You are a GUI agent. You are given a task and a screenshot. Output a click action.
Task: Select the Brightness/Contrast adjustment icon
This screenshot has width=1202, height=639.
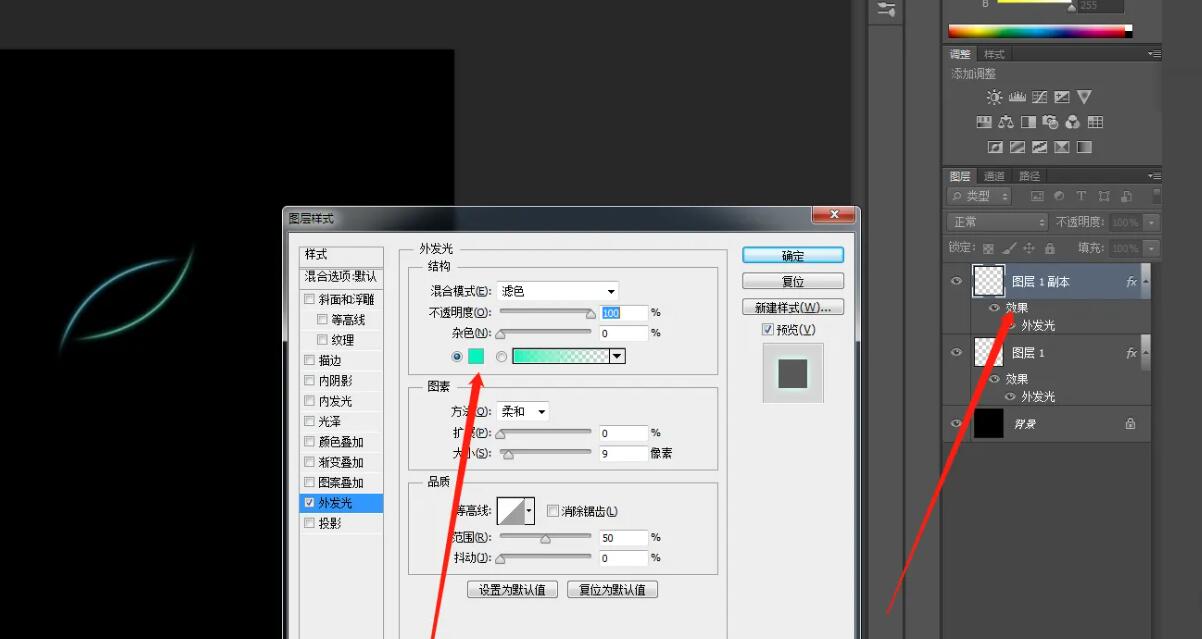[995, 96]
